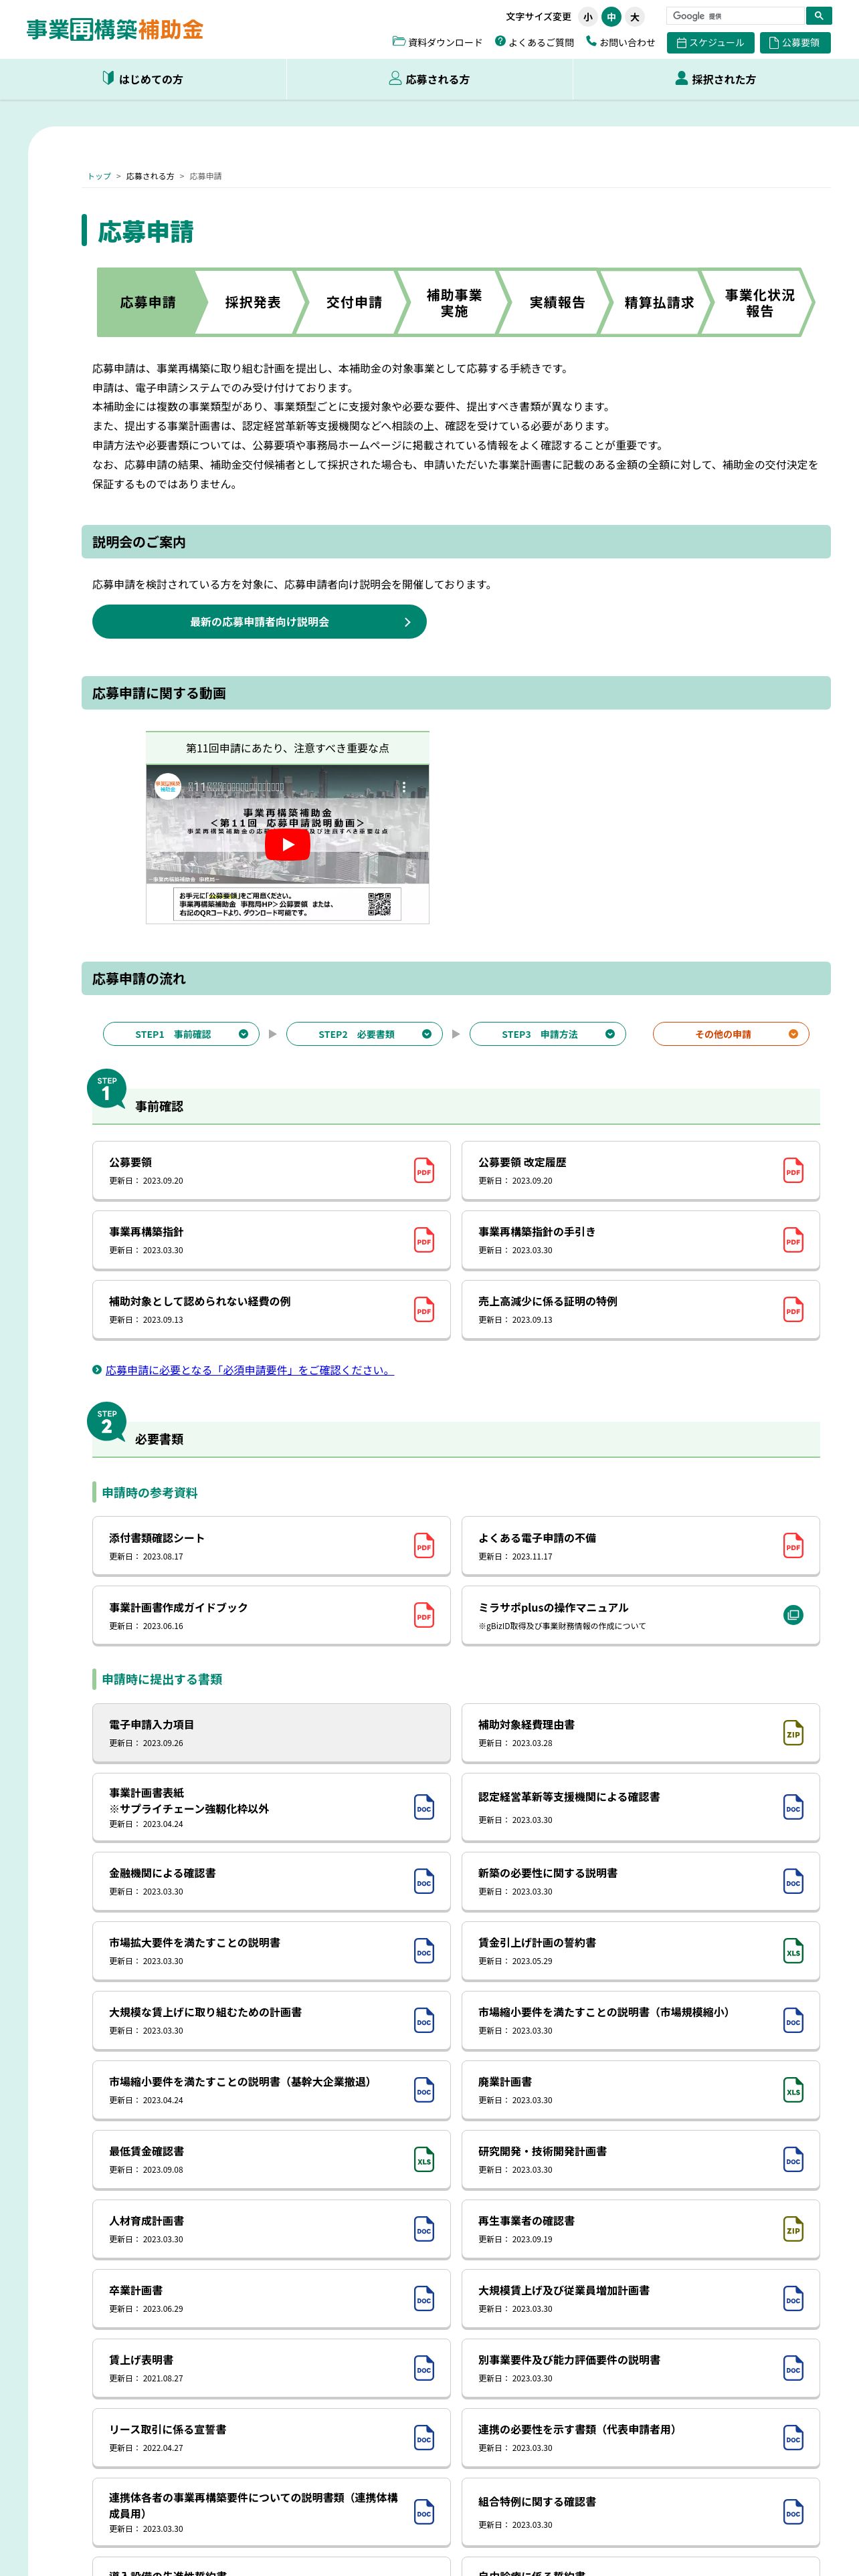Download DOC icon for 大規模な賃上げに取り組むための計画書

point(424,2021)
